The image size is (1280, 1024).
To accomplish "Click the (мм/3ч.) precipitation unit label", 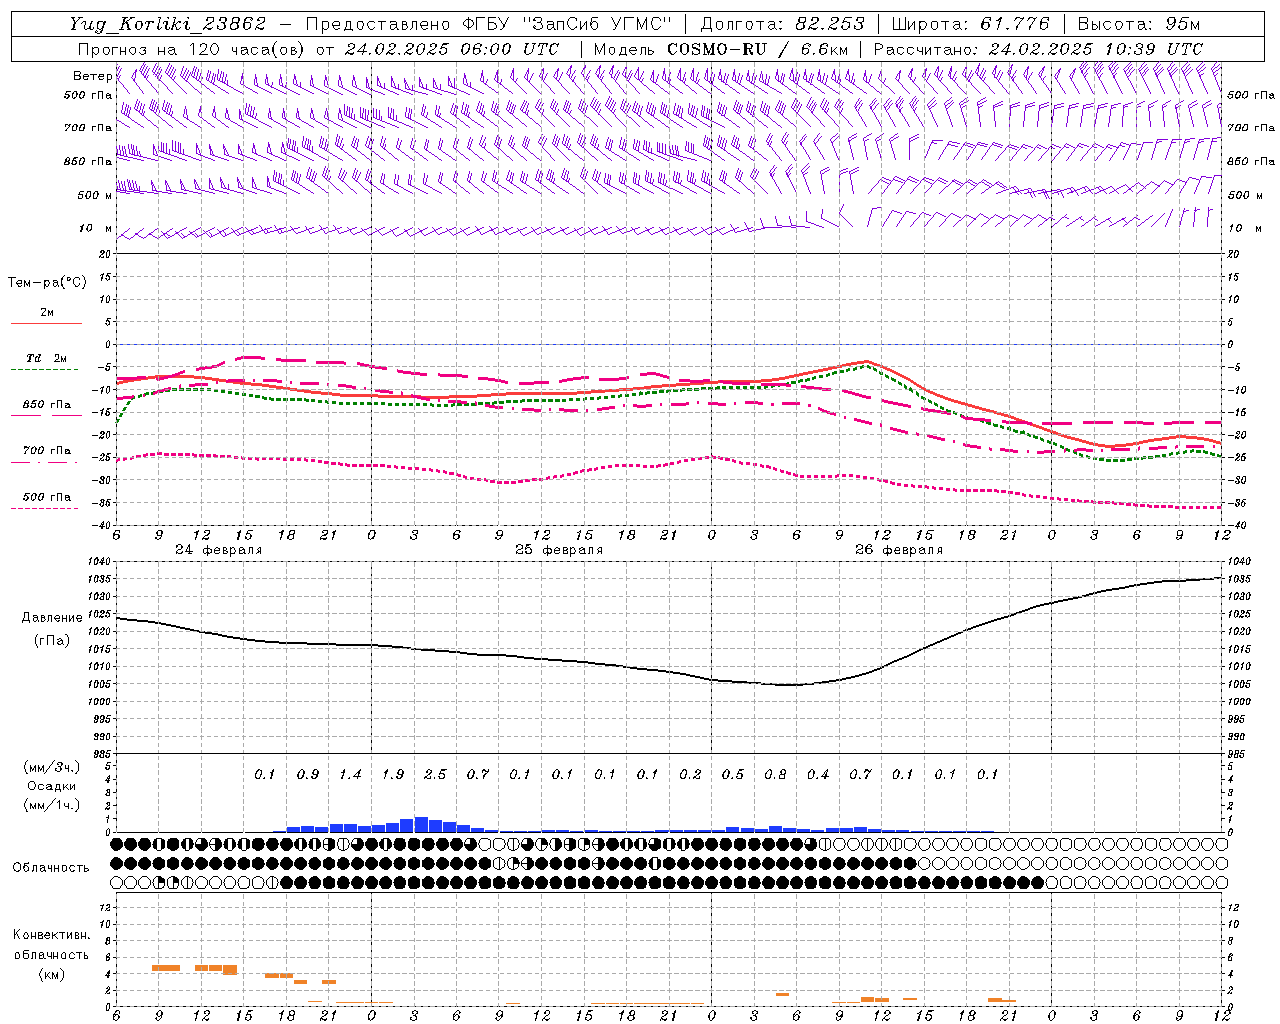I will tap(51, 767).
